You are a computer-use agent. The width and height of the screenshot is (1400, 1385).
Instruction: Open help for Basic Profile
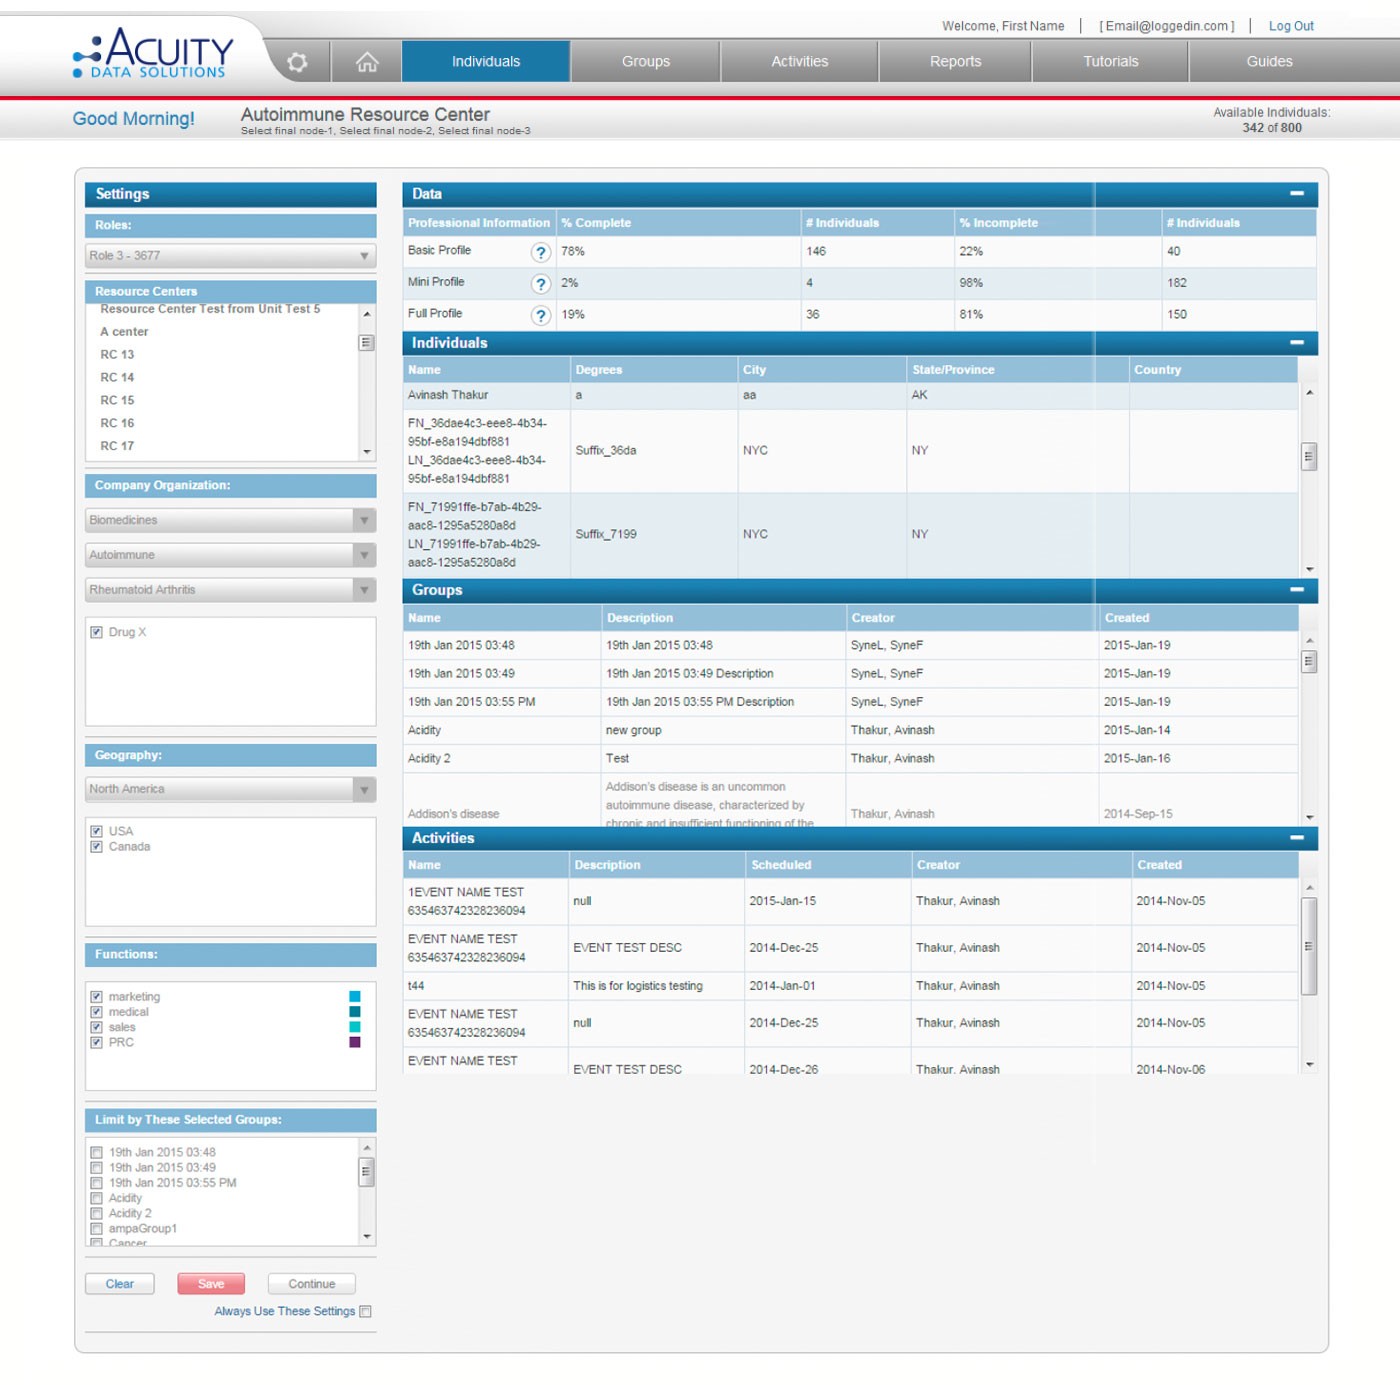(541, 252)
